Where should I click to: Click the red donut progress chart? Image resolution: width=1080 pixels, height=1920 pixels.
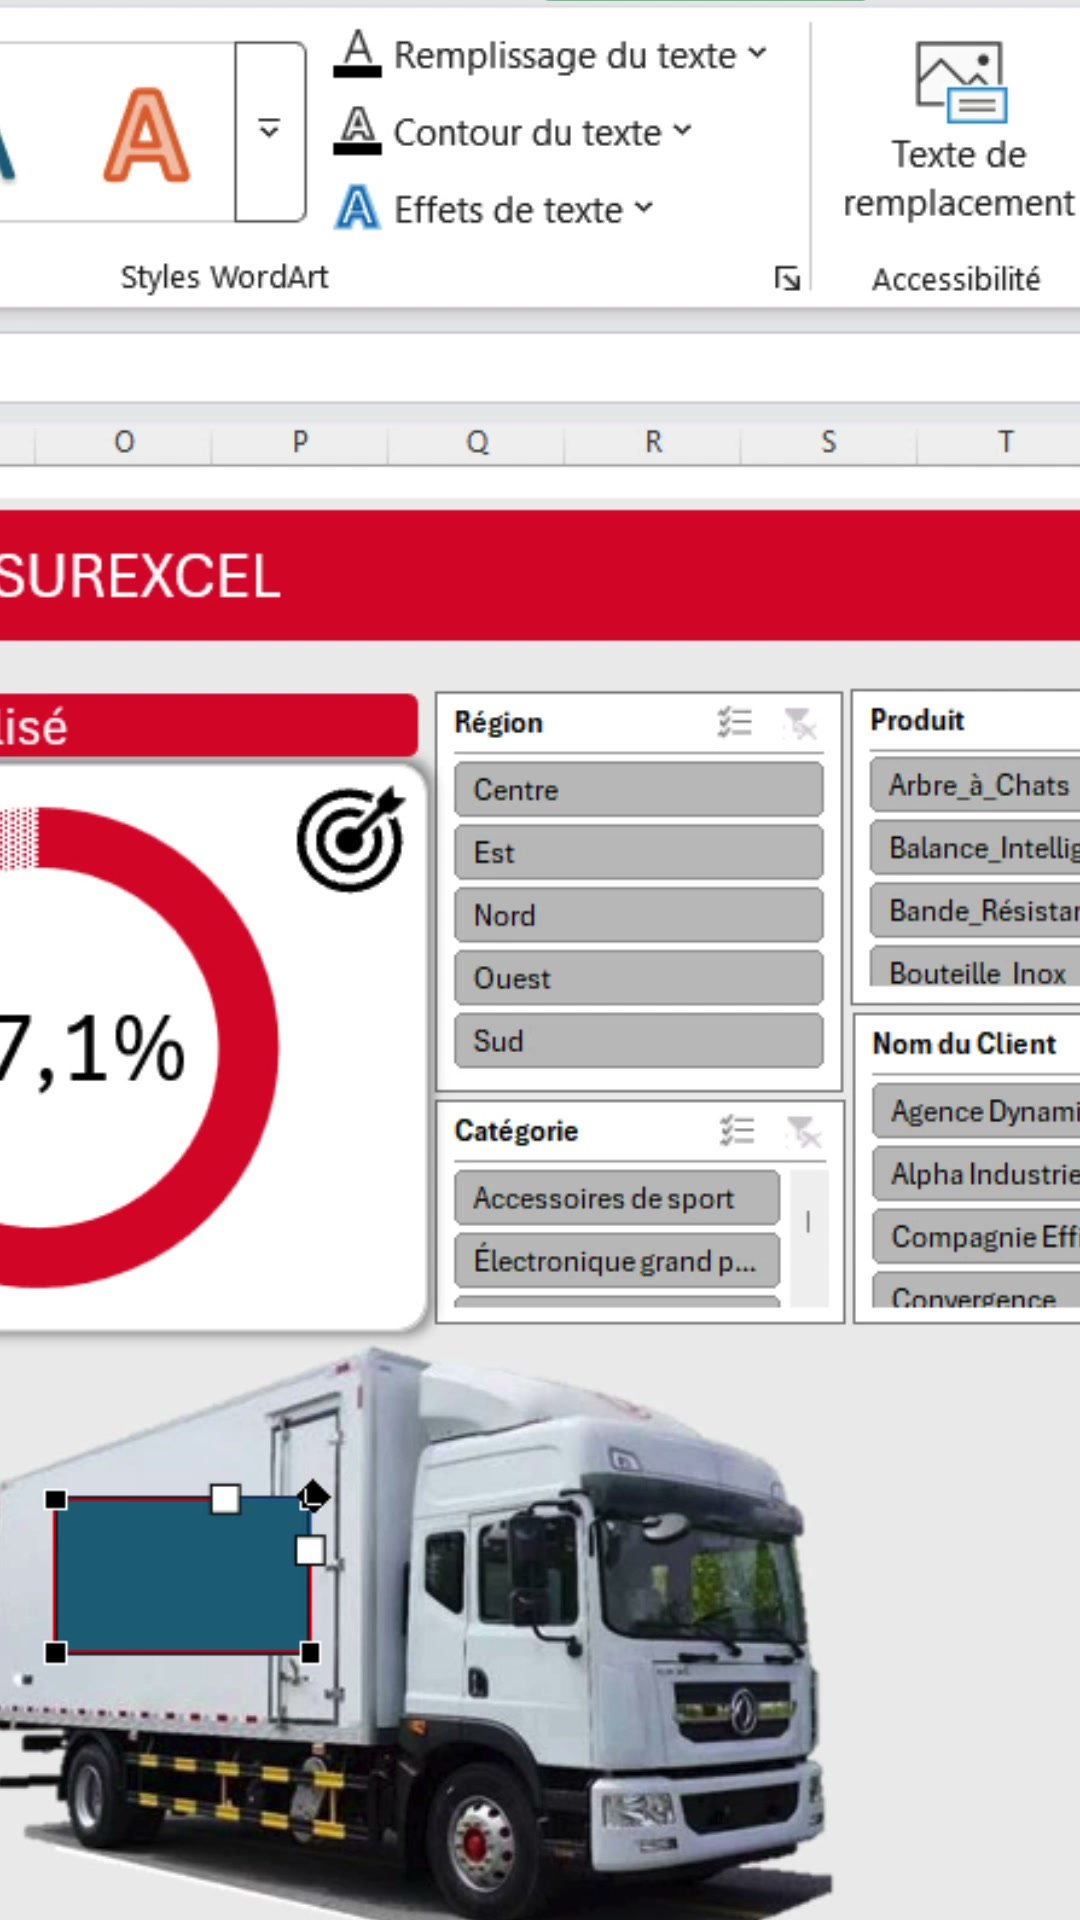[x=248, y=1048]
